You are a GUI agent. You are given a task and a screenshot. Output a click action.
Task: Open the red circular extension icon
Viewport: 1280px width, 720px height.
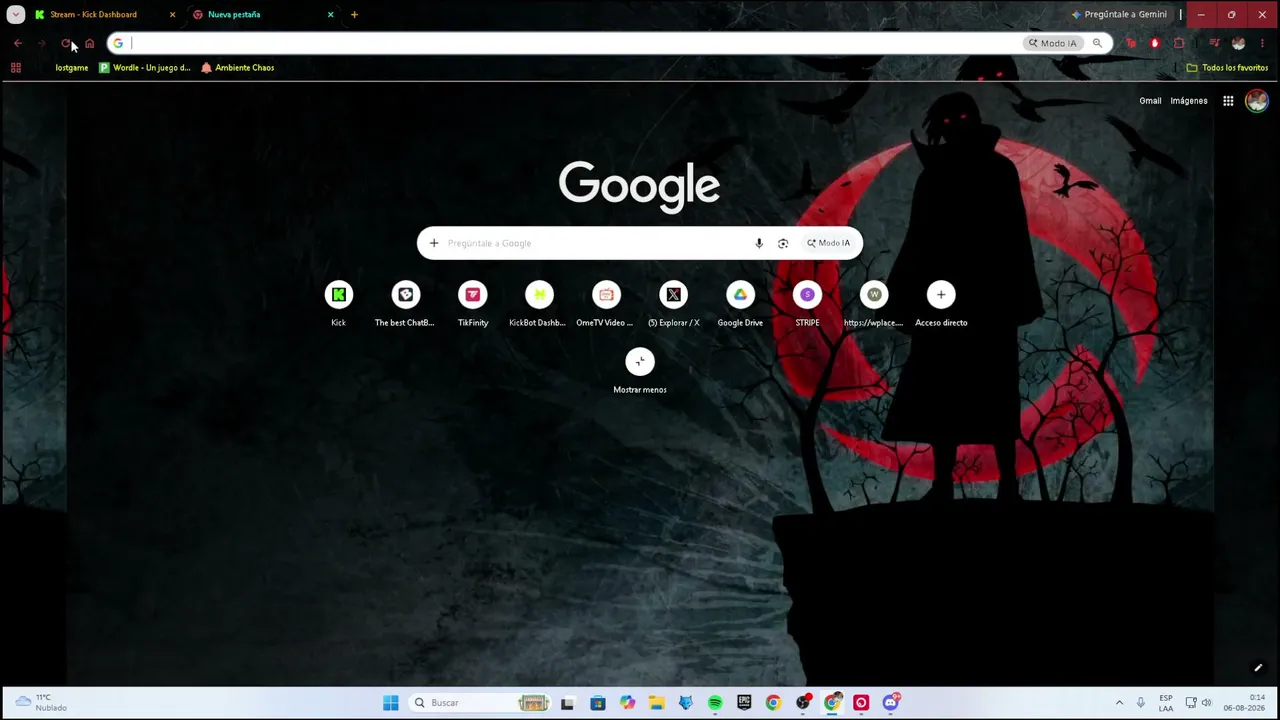(x=1155, y=43)
